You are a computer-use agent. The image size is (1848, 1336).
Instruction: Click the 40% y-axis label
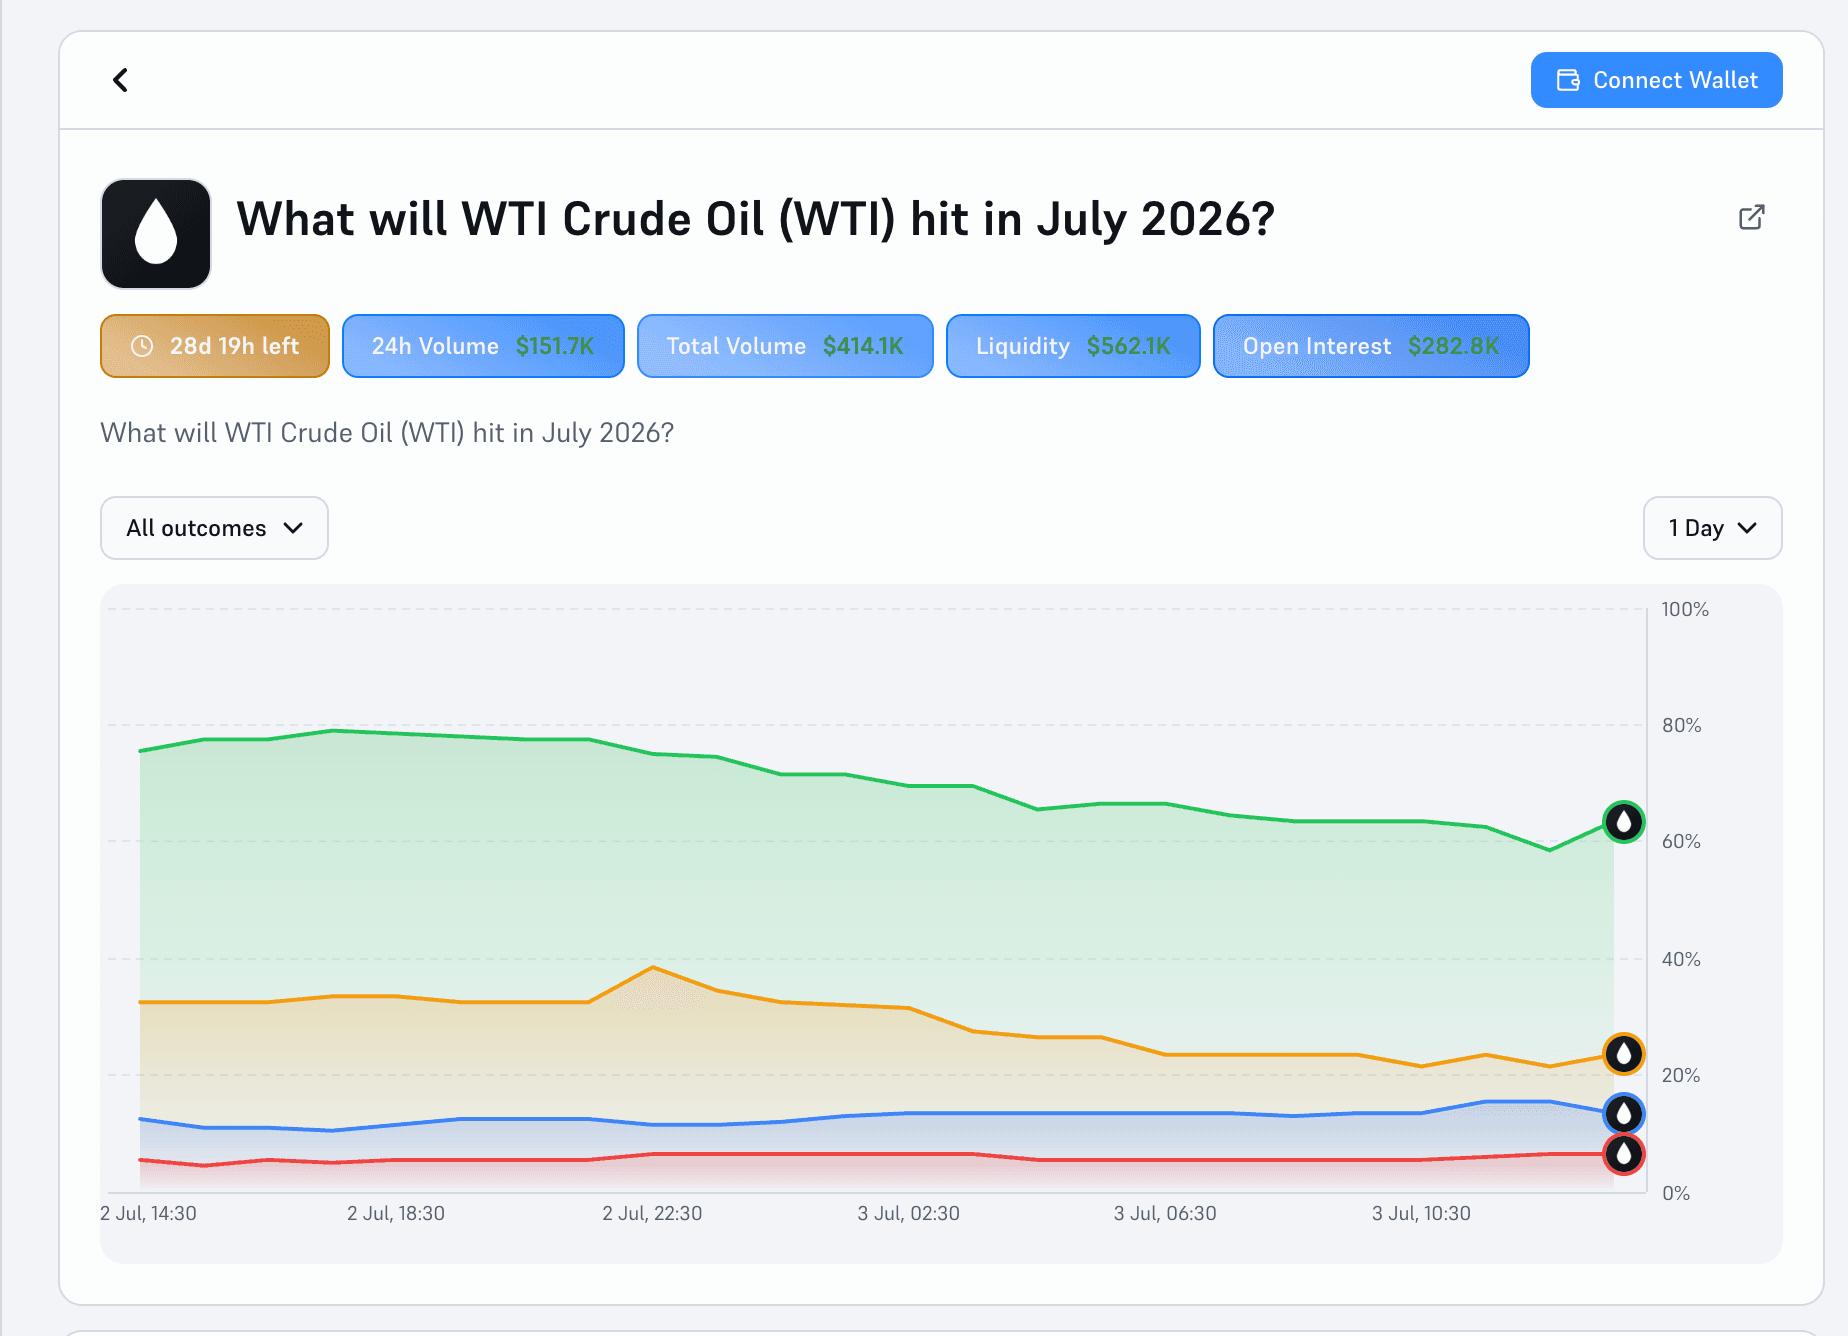[1681, 959]
